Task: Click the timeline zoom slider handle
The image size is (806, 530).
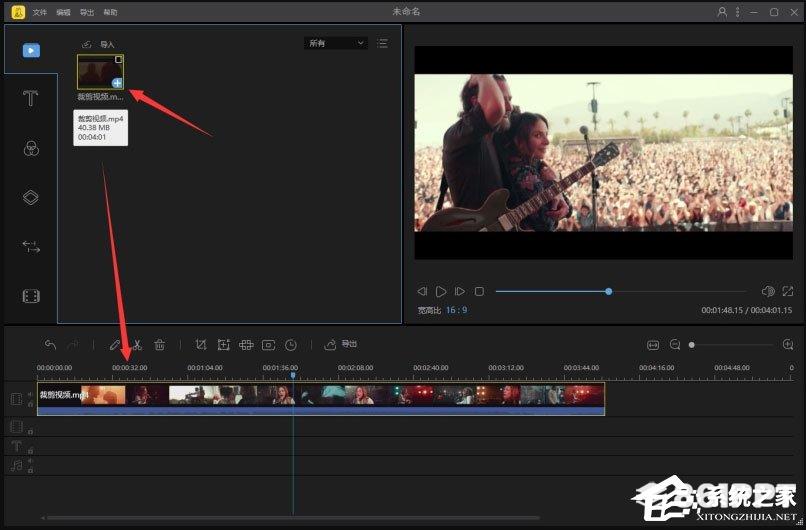Action: coord(692,345)
